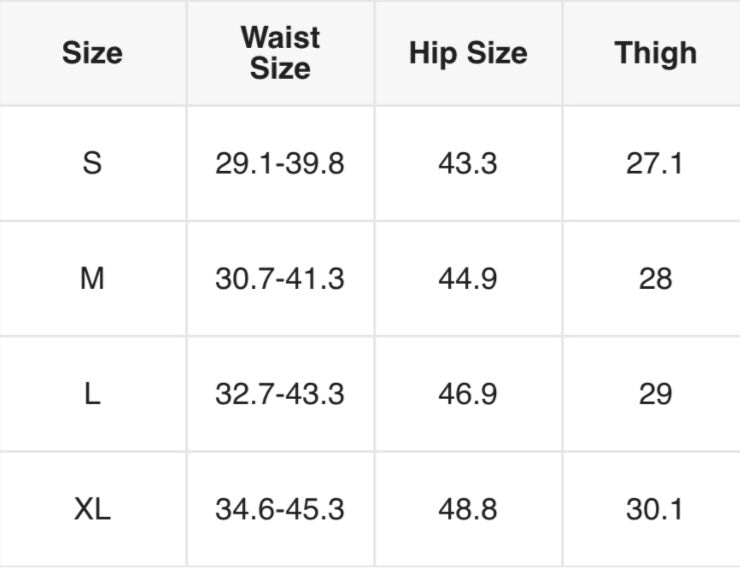Click hip size value 46.9

tap(467, 394)
